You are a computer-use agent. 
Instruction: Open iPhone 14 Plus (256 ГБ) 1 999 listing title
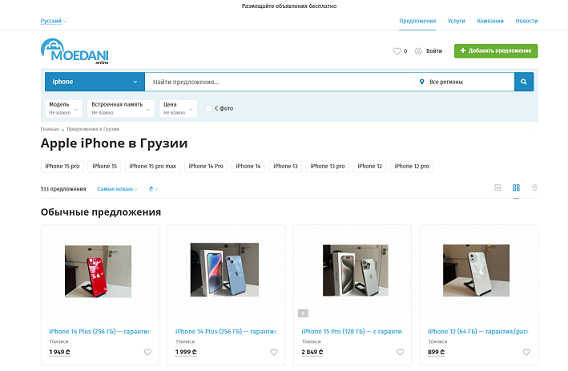tap(226, 331)
